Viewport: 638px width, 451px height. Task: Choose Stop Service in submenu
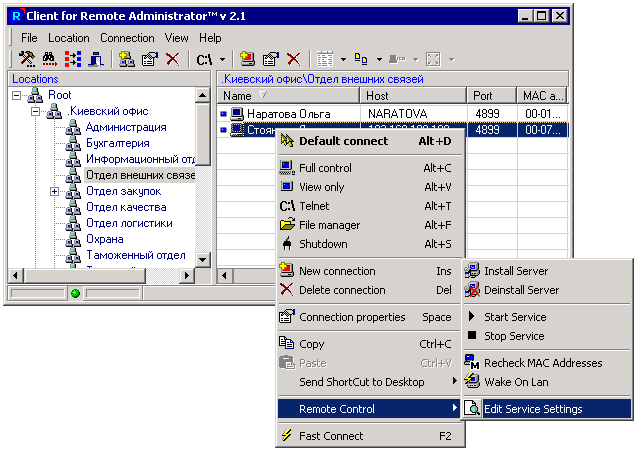[x=547, y=336]
